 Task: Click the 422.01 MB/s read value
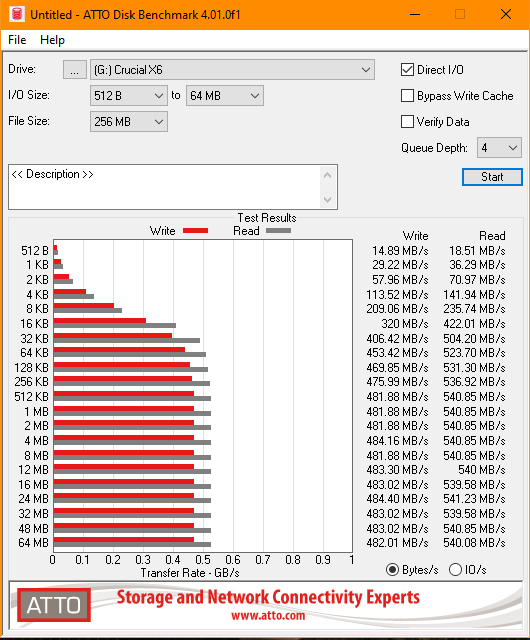(474, 324)
